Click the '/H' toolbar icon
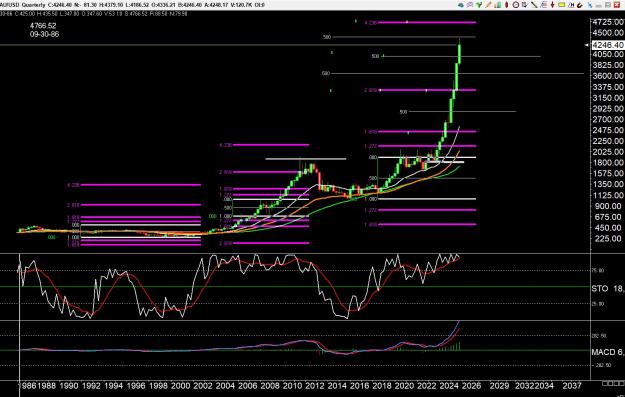Screen dimensions: 625x397 tap(571, 5)
